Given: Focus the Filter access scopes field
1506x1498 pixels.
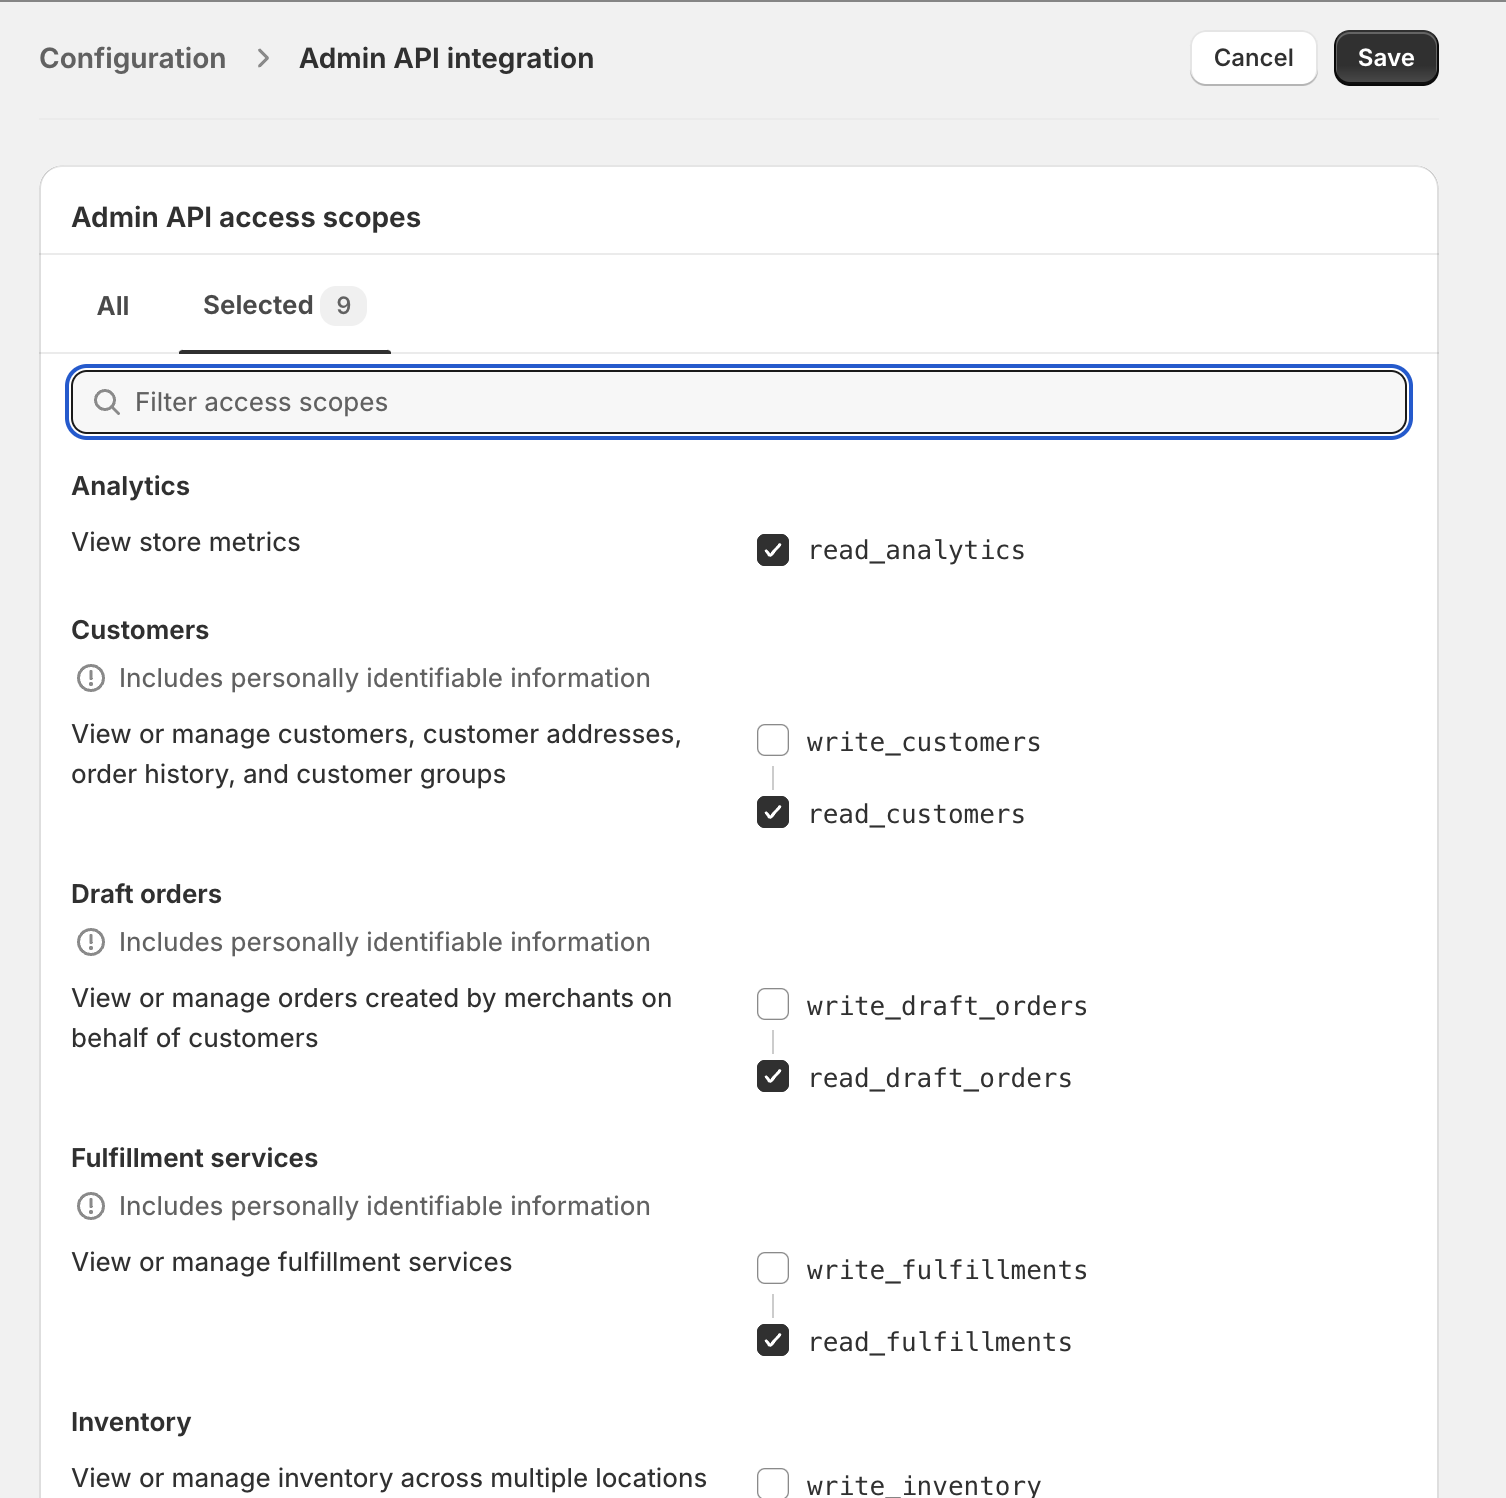Looking at the screenshot, I should point(739,402).
